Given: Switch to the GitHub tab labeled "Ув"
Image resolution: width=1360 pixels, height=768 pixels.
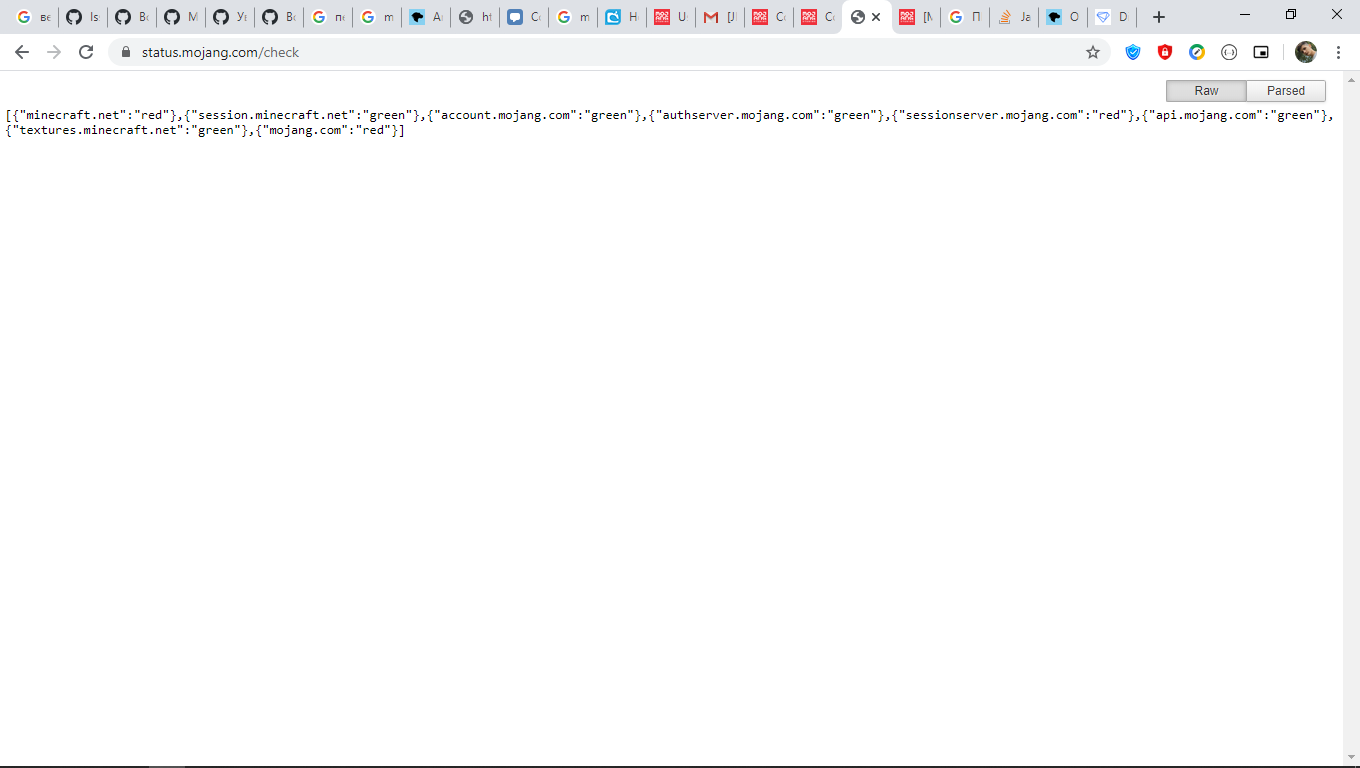Looking at the screenshot, I should (x=230, y=17).
